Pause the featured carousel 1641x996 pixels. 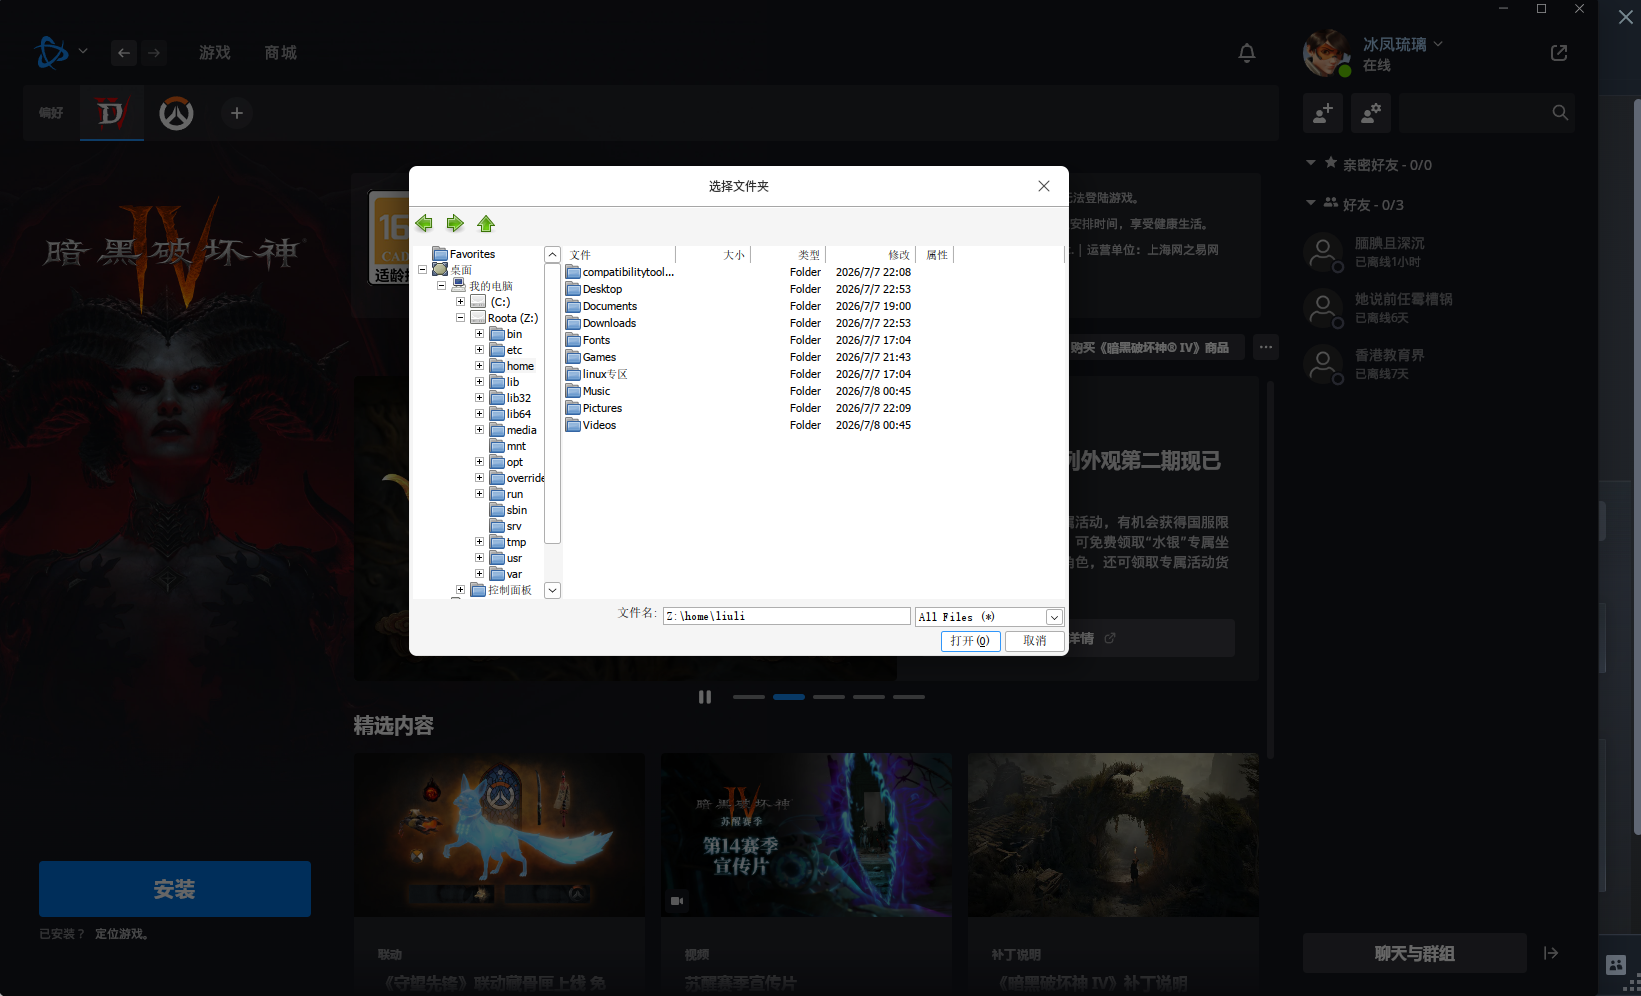coord(705,697)
